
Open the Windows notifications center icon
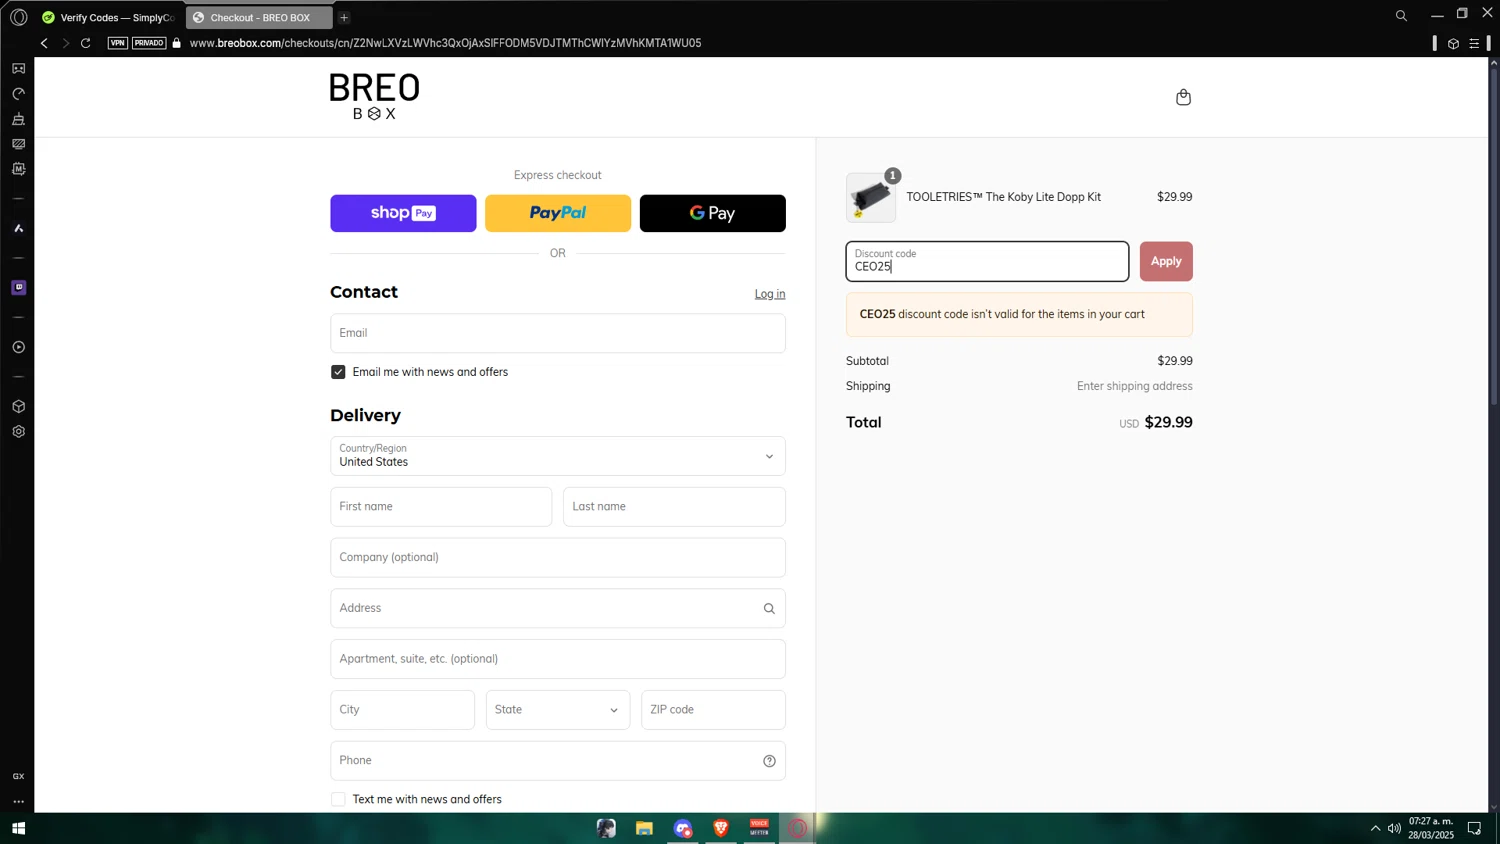[1474, 828]
